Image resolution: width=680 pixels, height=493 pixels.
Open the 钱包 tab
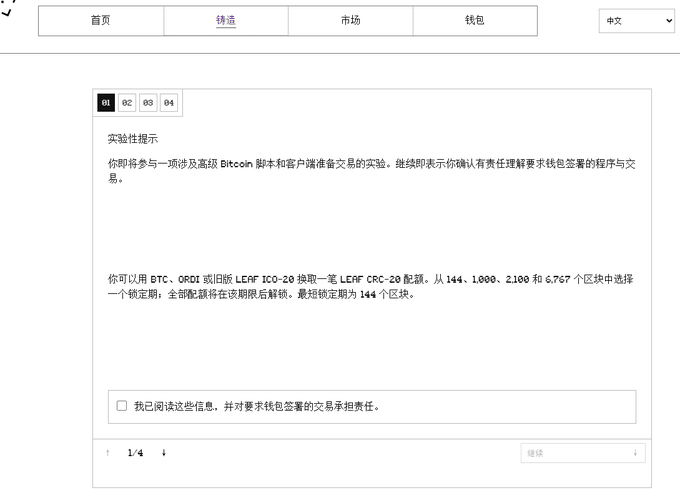(x=475, y=21)
